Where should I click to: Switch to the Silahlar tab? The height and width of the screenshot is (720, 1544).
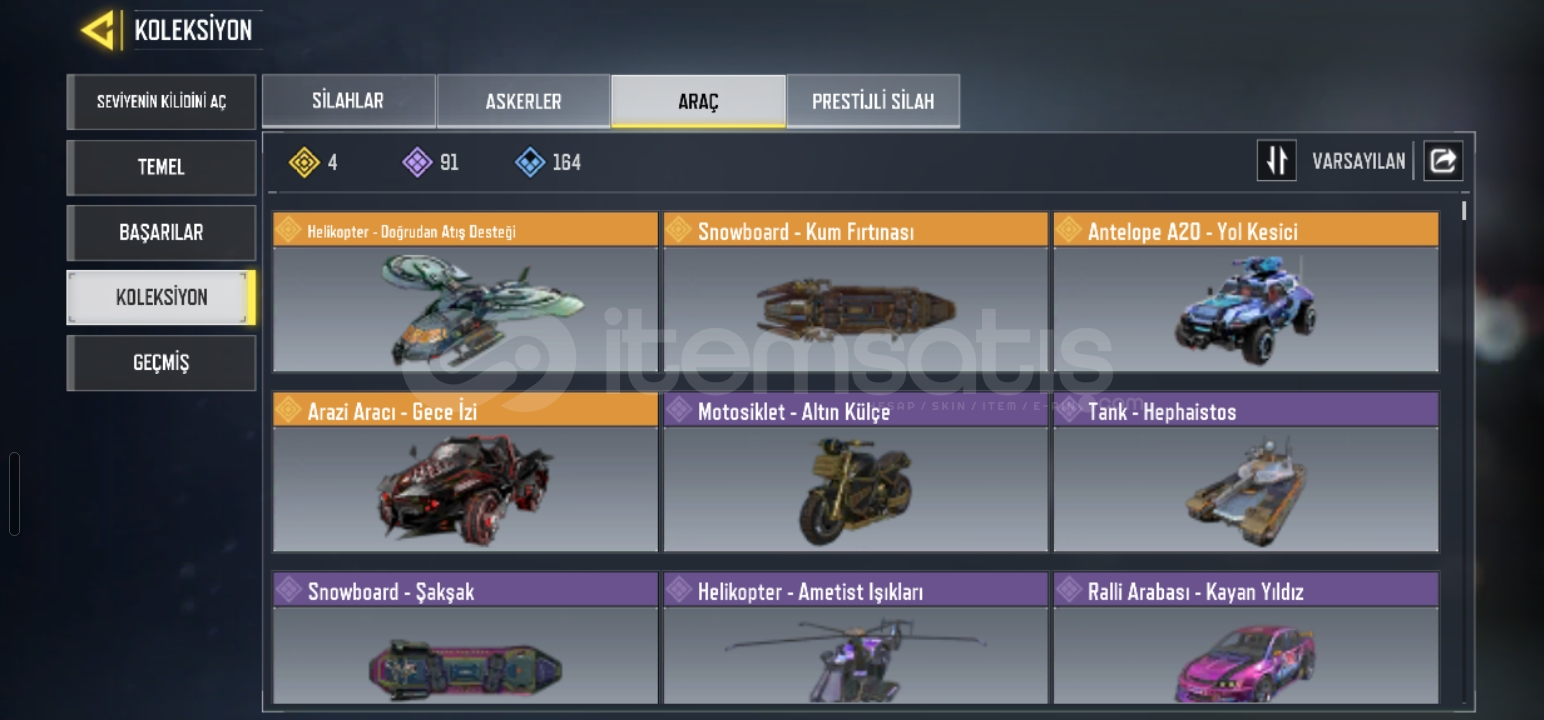pyautogui.click(x=348, y=101)
